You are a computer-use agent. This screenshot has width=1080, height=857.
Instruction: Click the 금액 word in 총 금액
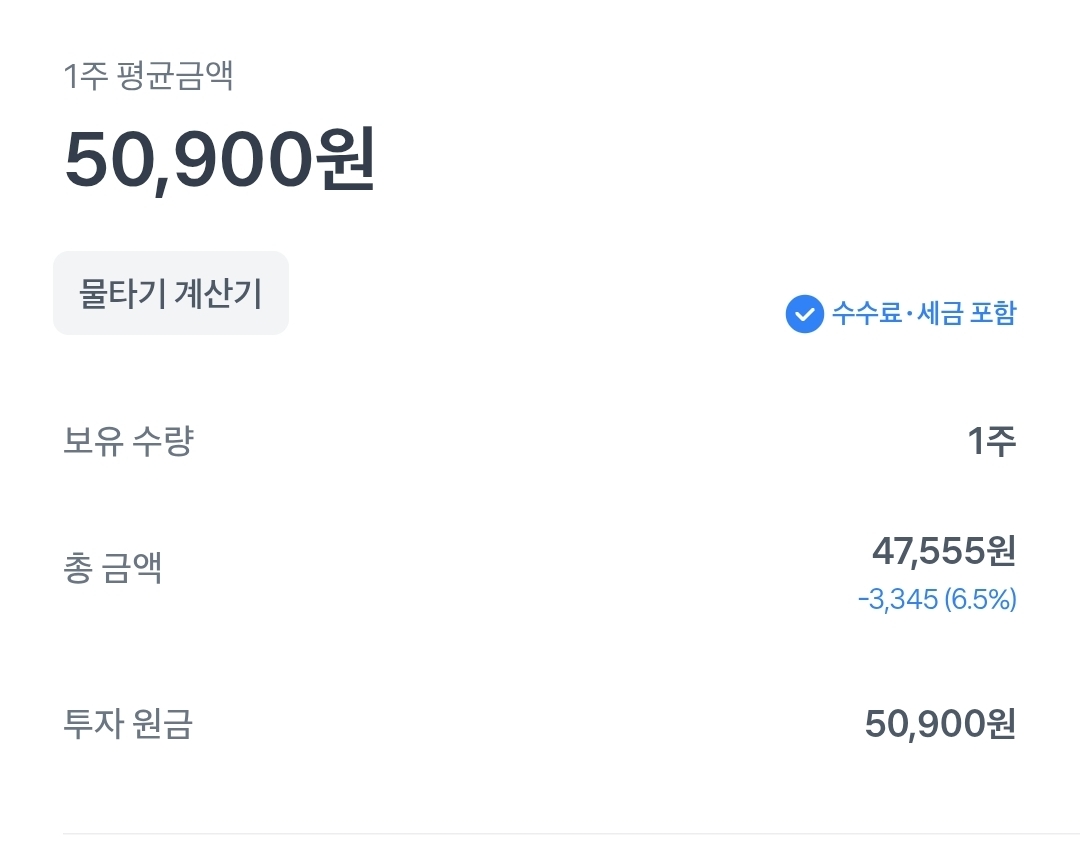[x=132, y=568]
